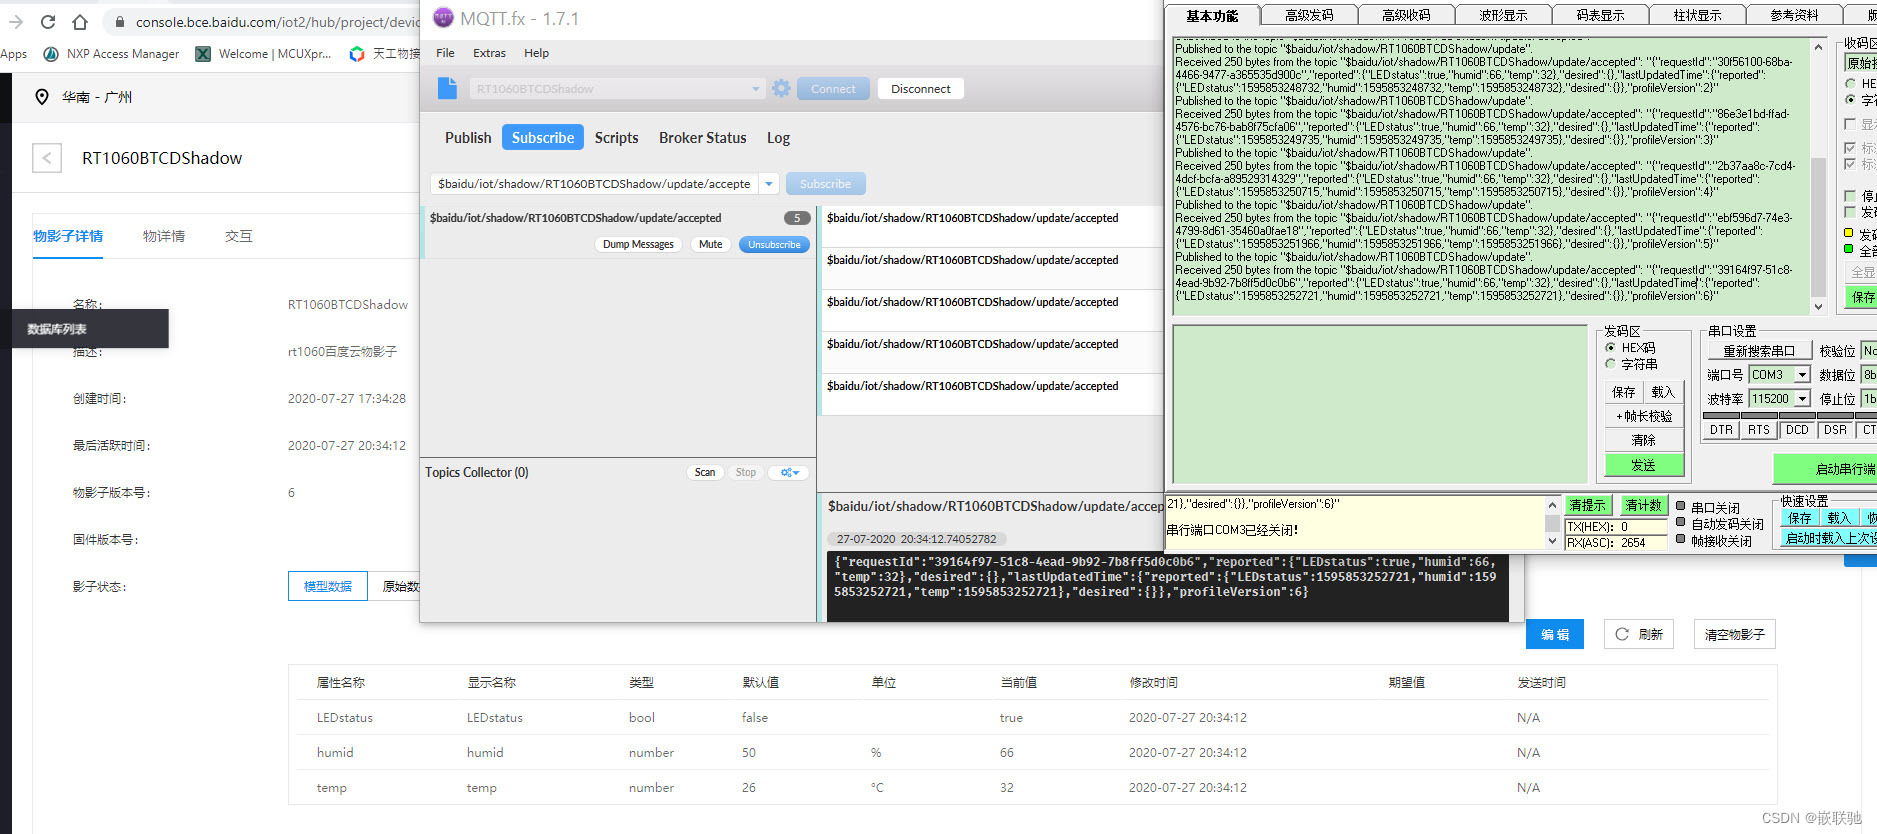The image size is (1877, 834).
Task: Switch to 波形显示 tab in serial tool
Action: tap(1503, 15)
